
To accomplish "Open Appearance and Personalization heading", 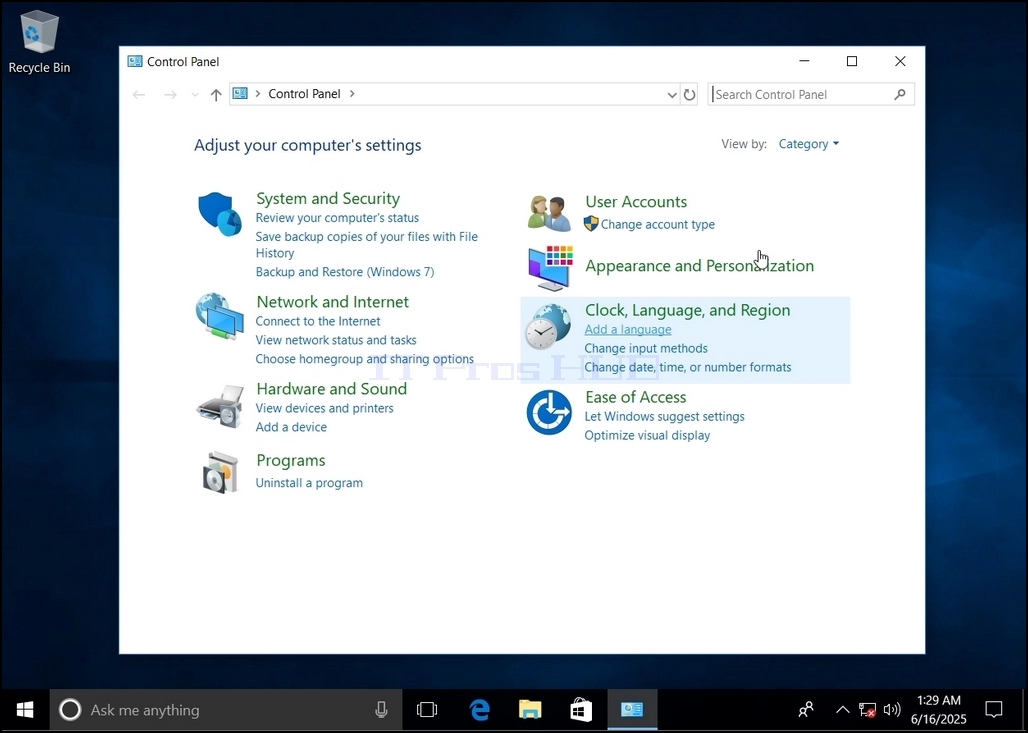I will pos(700,266).
